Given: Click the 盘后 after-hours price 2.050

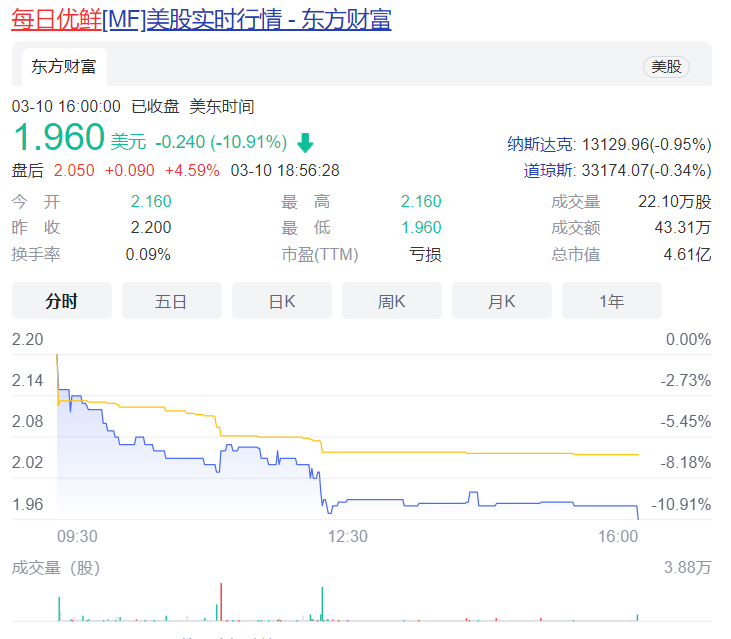Looking at the screenshot, I should (x=74, y=170).
